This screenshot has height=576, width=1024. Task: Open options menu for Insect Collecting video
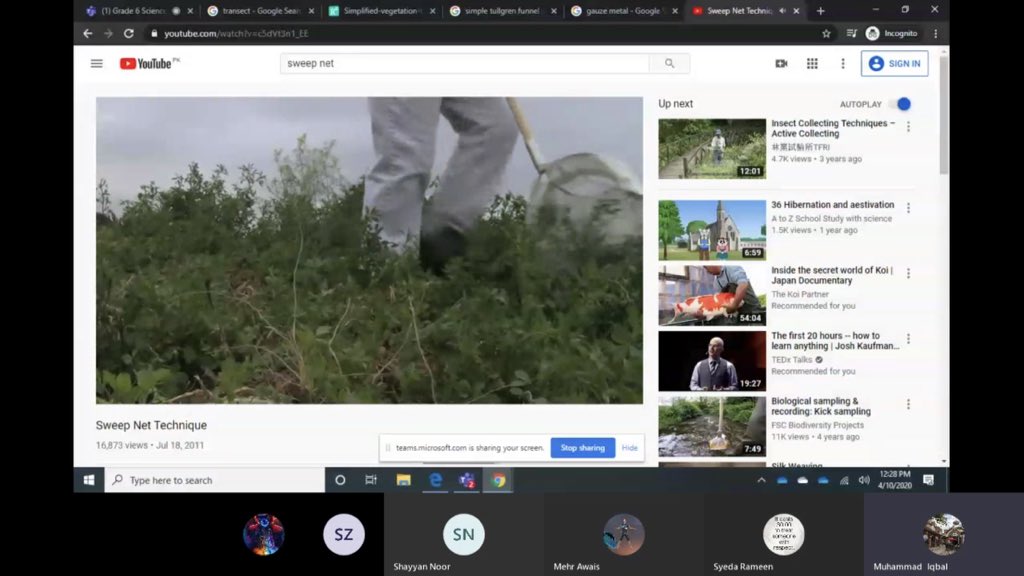point(908,127)
